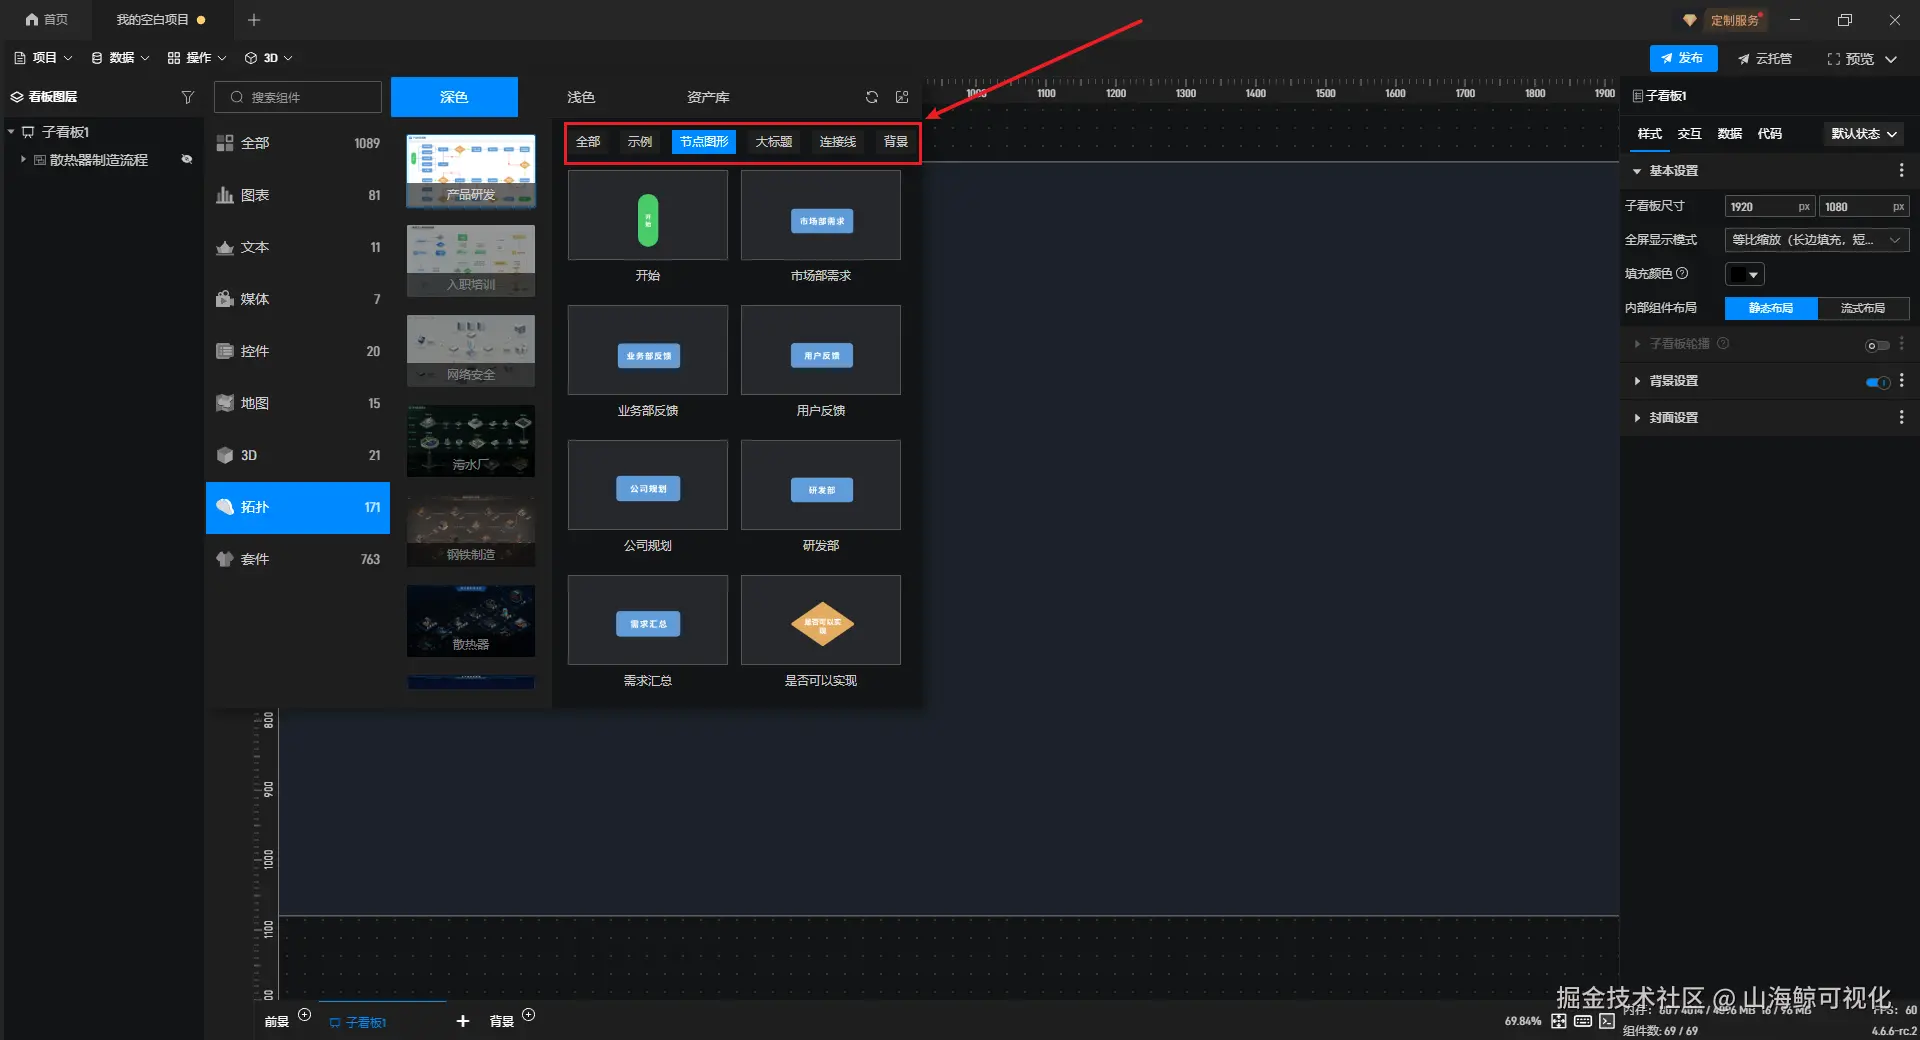Select the 文本 text category
Image resolution: width=1920 pixels, height=1040 pixels.
click(298, 247)
